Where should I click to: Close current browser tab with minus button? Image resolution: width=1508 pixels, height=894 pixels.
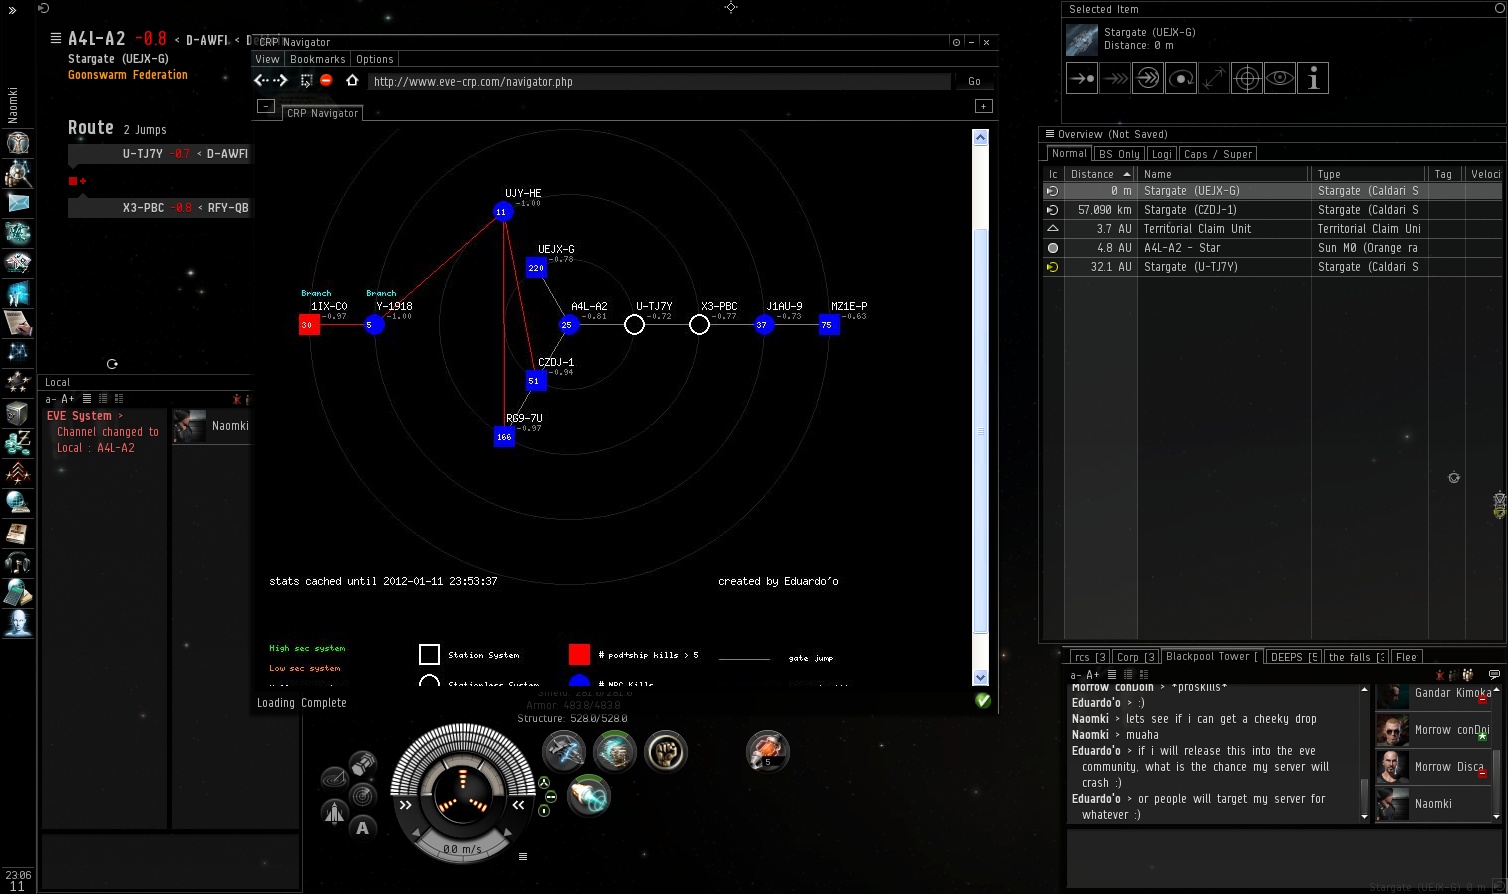click(265, 106)
